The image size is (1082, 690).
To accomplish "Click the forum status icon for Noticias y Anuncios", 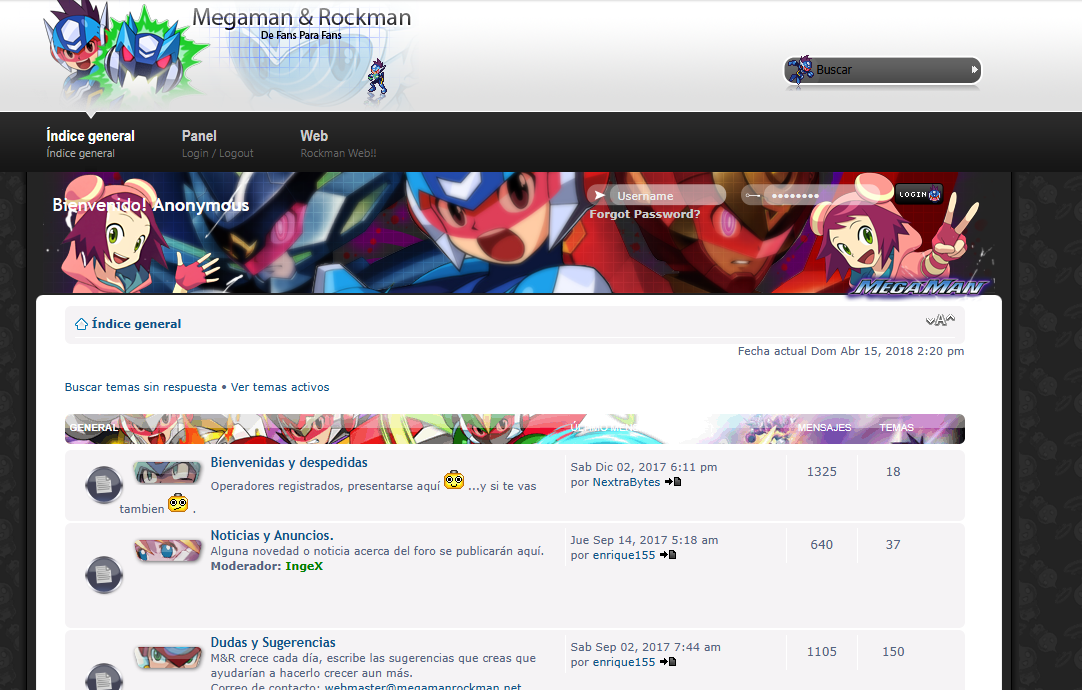I will pyautogui.click(x=103, y=573).
